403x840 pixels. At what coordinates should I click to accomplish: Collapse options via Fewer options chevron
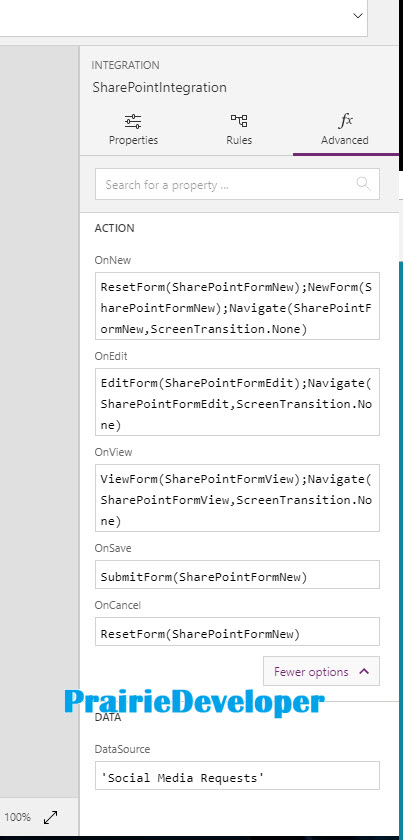(364, 671)
